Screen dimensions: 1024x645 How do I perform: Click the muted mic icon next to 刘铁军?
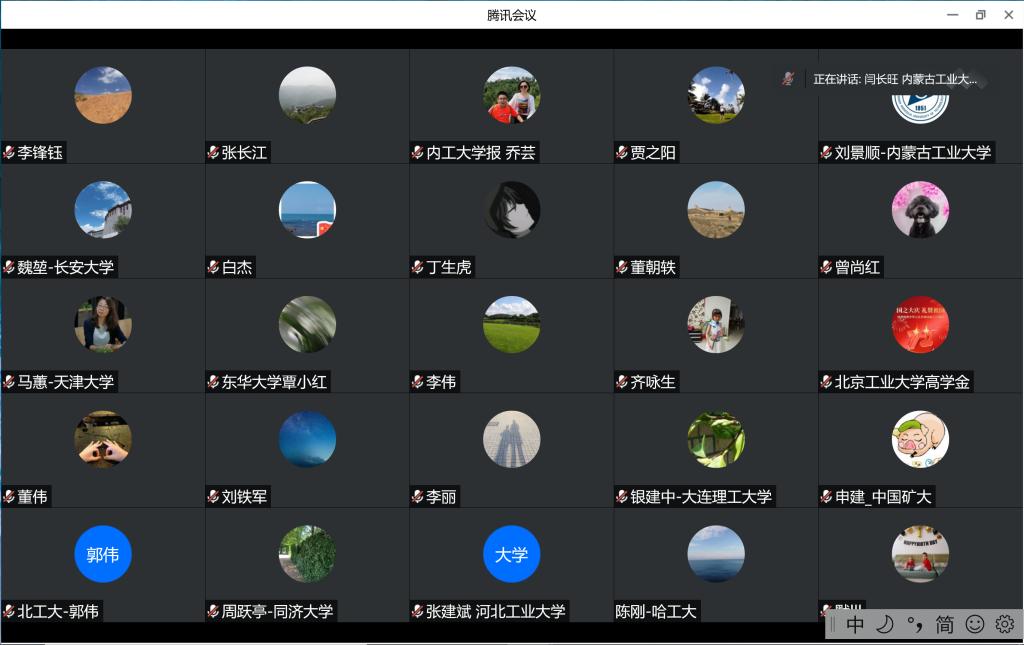[213, 497]
